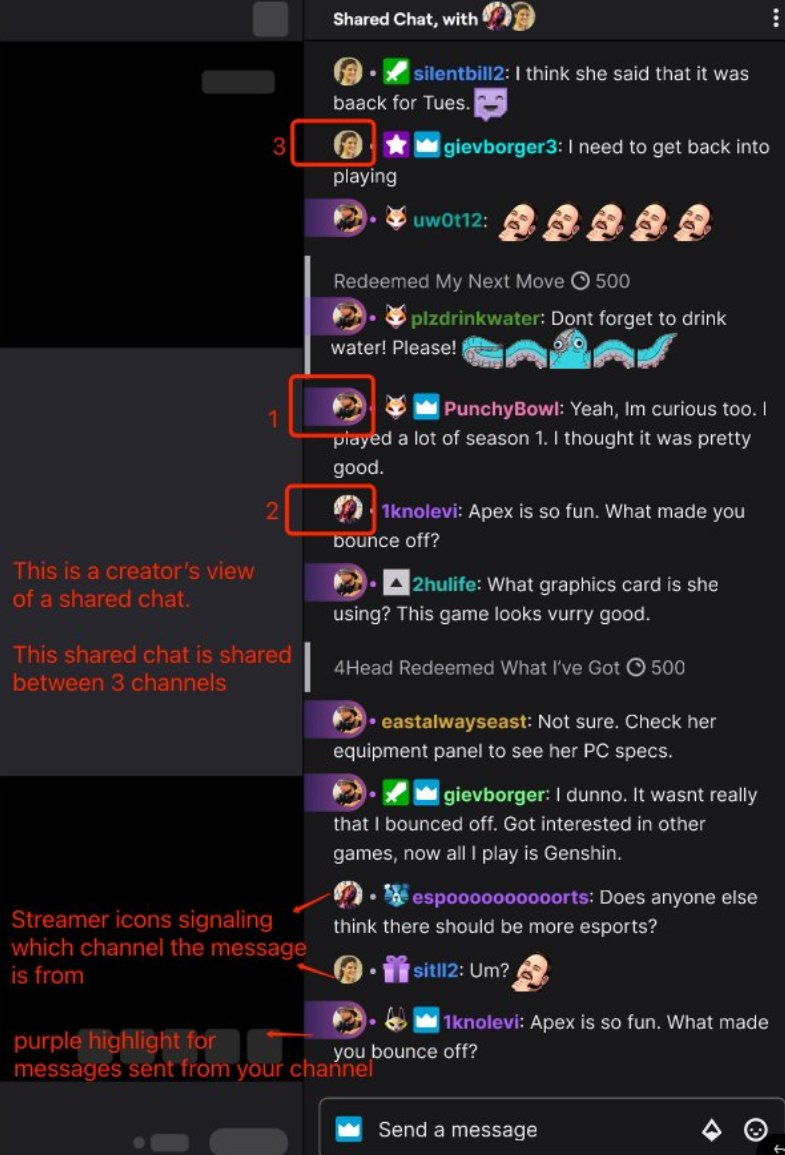785x1155 pixels.
Task: Click the crown badge in message input
Action: [348, 1128]
